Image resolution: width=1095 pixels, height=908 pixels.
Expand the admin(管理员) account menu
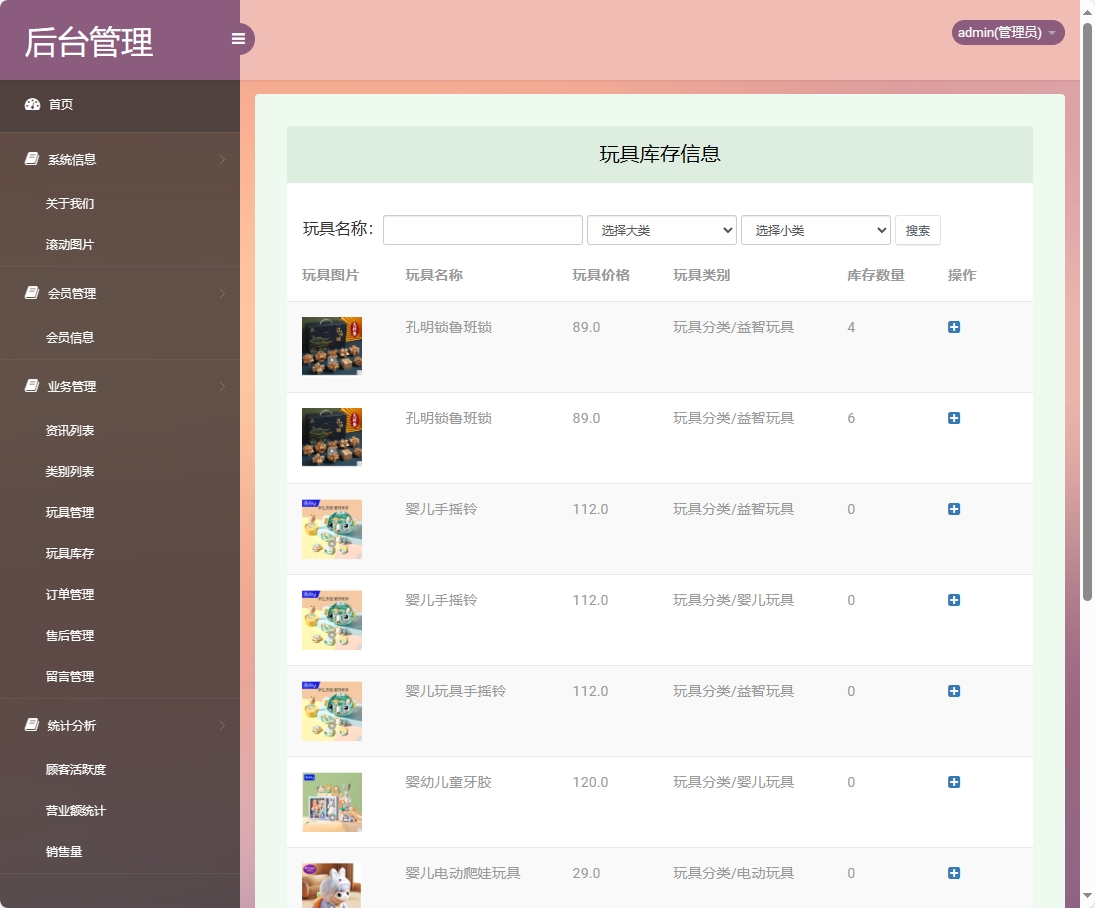pyautogui.click(x=1007, y=32)
